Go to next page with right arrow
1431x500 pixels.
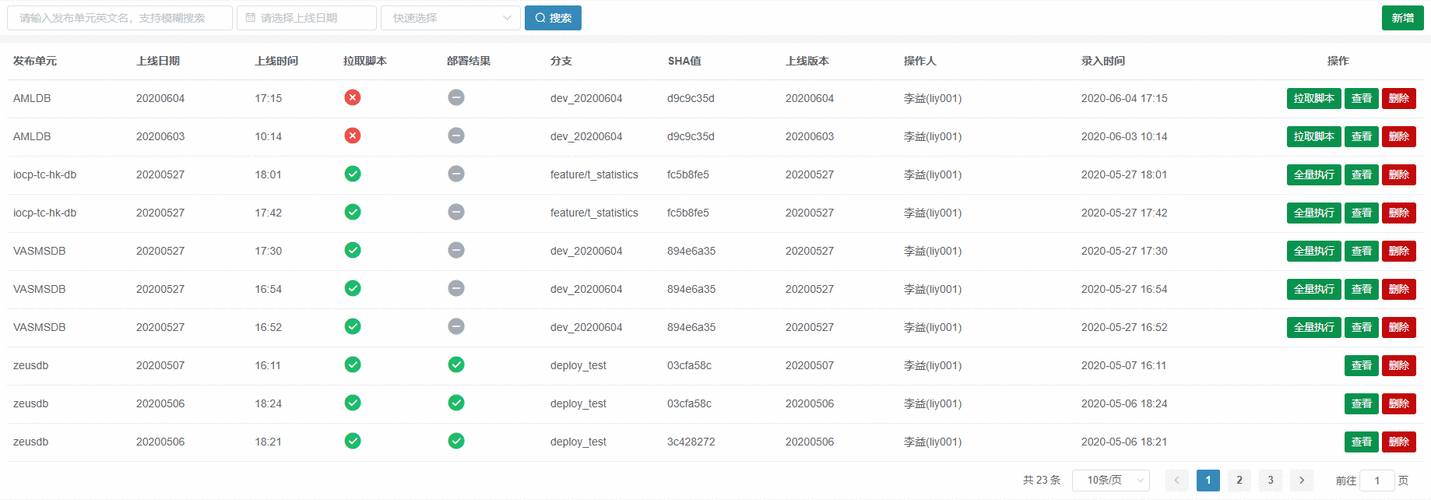[x=1301, y=480]
